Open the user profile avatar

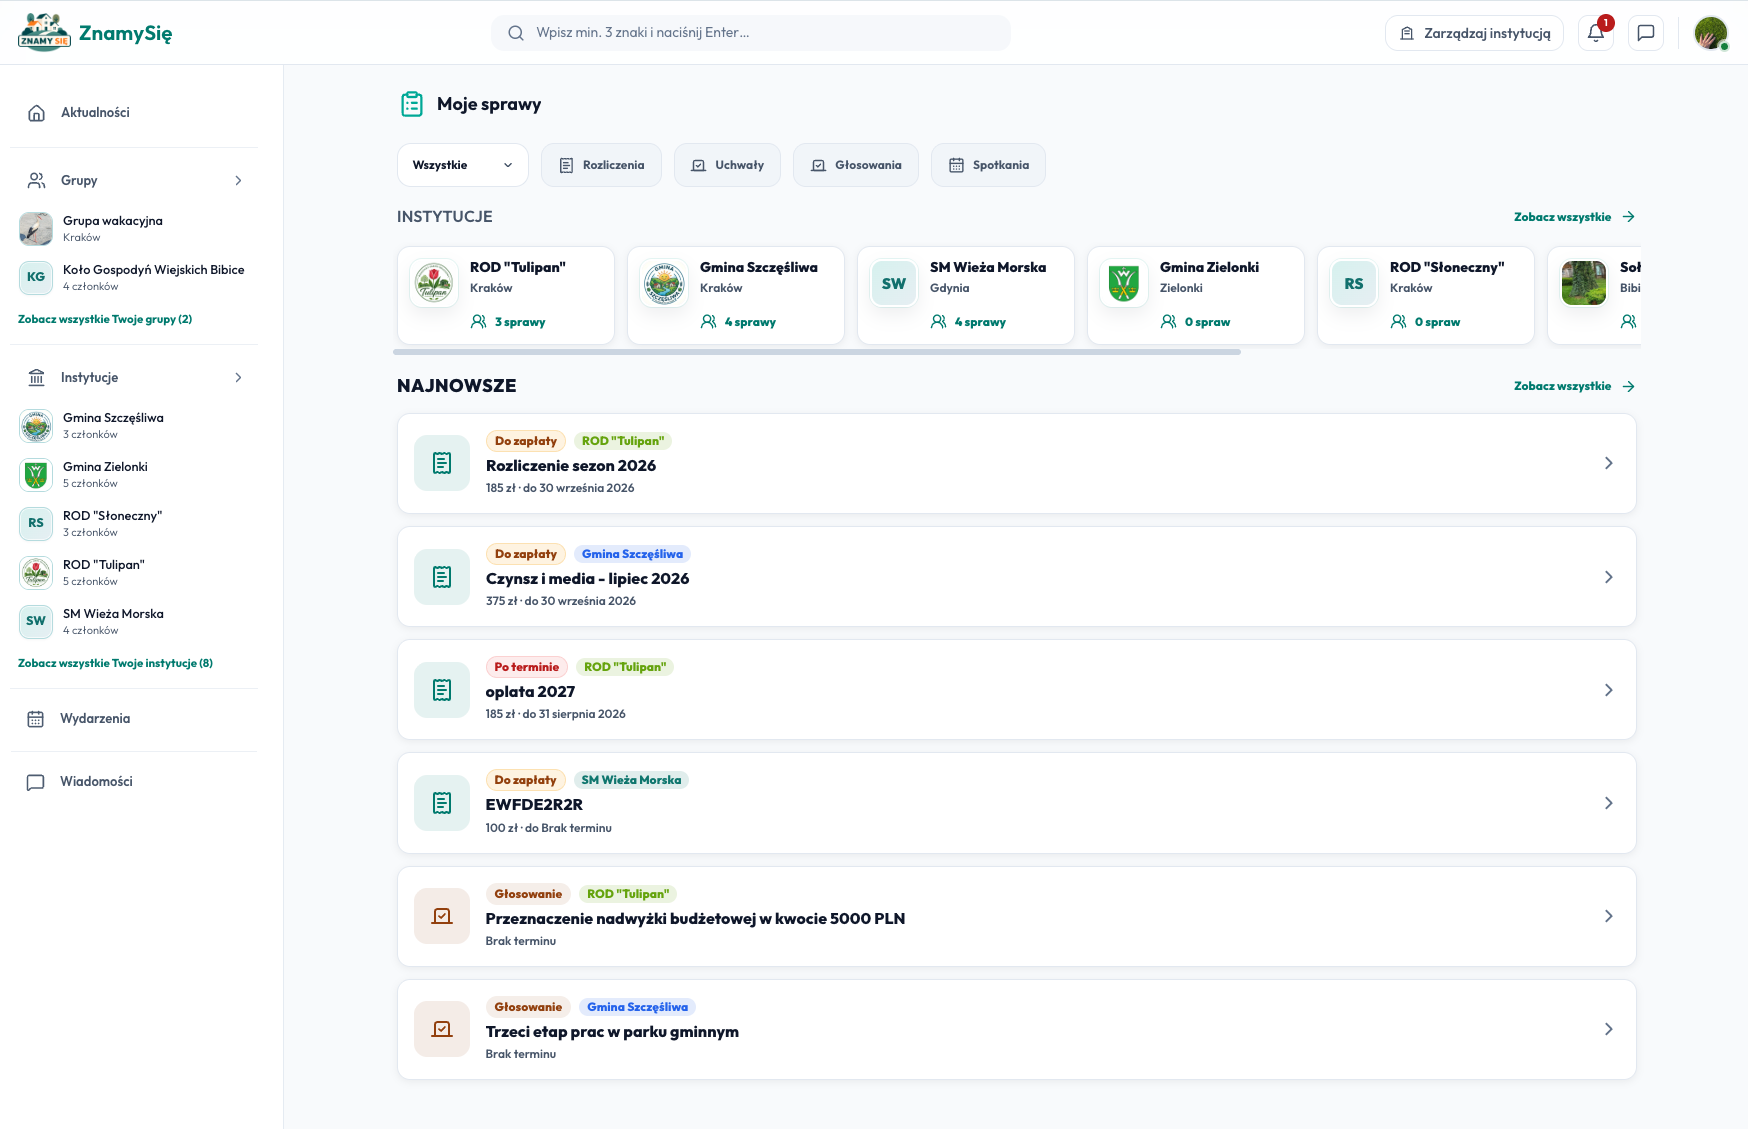coord(1710,33)
